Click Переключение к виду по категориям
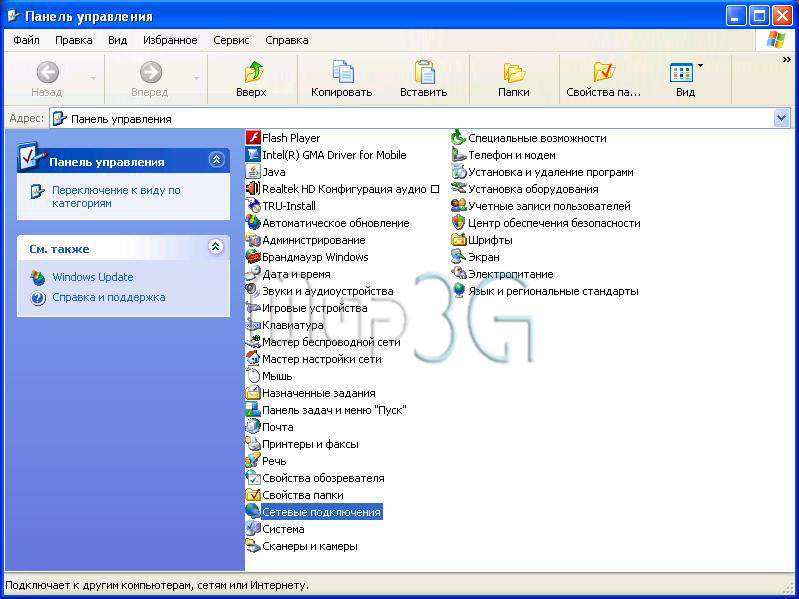Image resolution: width=799 pixels, height=599 pixels. [116, 197]
